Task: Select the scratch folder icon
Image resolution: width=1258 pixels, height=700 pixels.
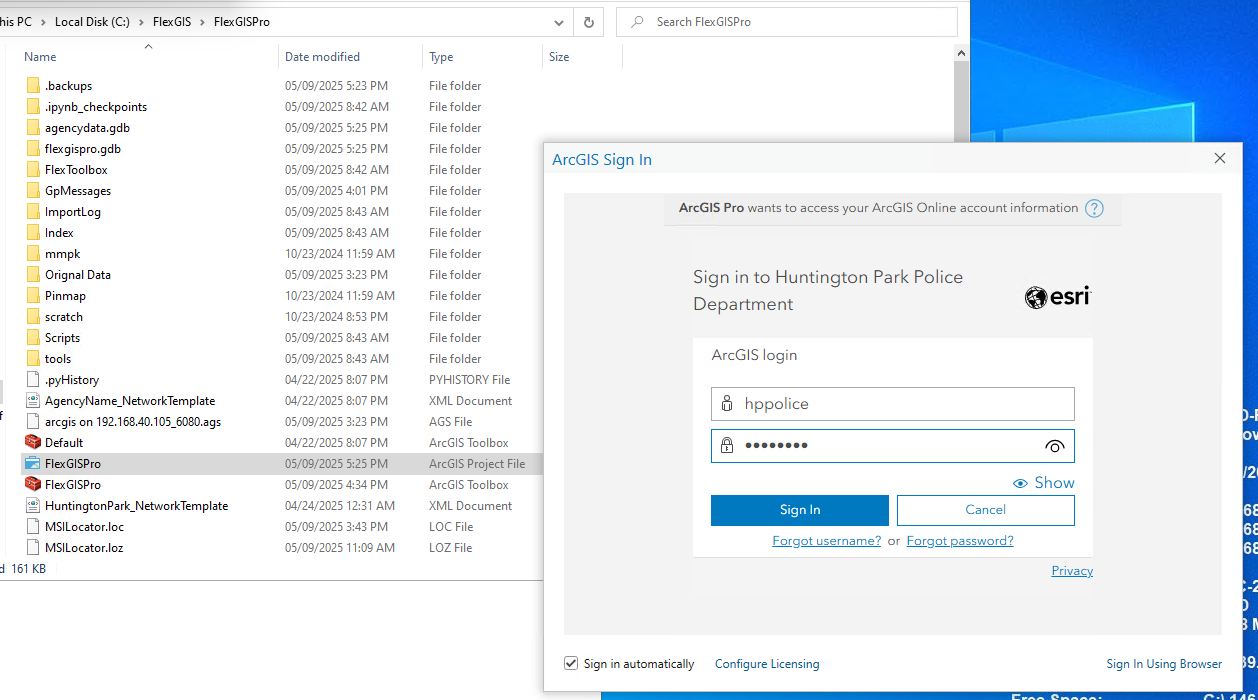Action: 33,317
